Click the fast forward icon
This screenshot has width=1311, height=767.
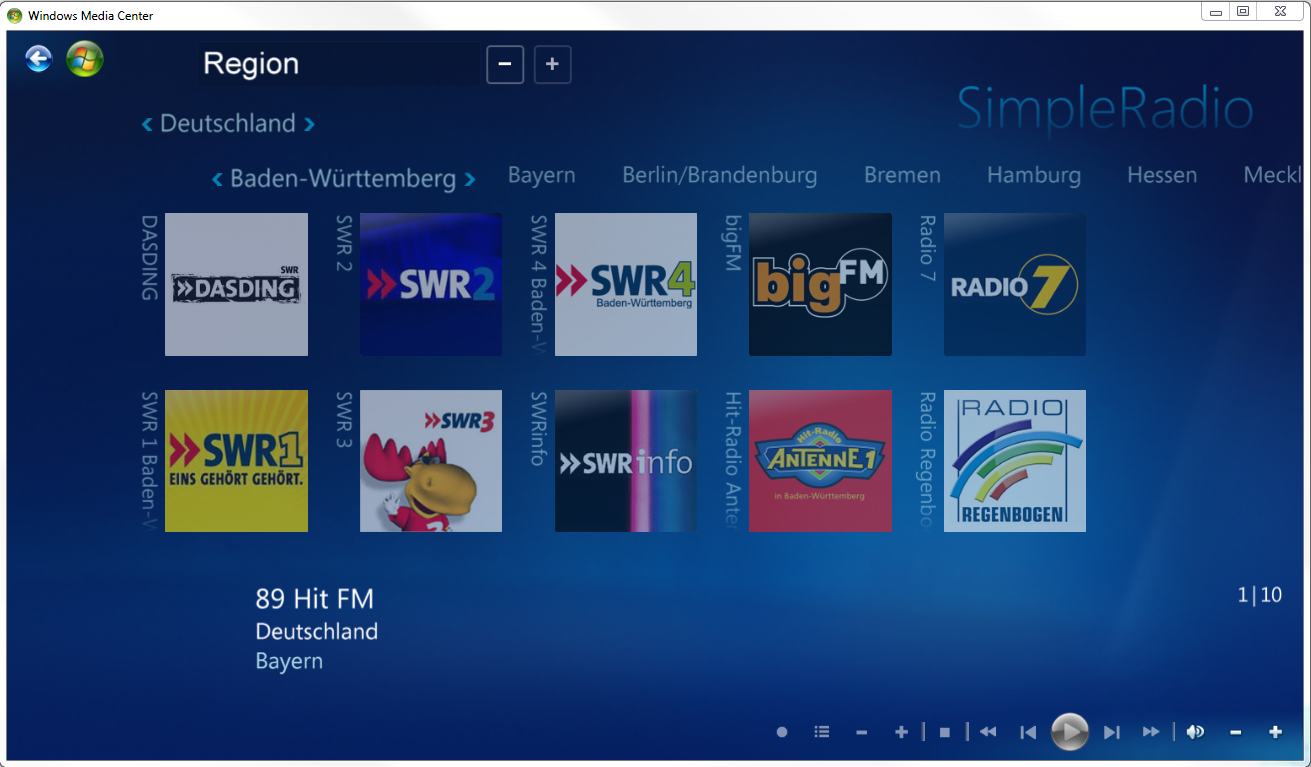click(x=1150, y=731)
